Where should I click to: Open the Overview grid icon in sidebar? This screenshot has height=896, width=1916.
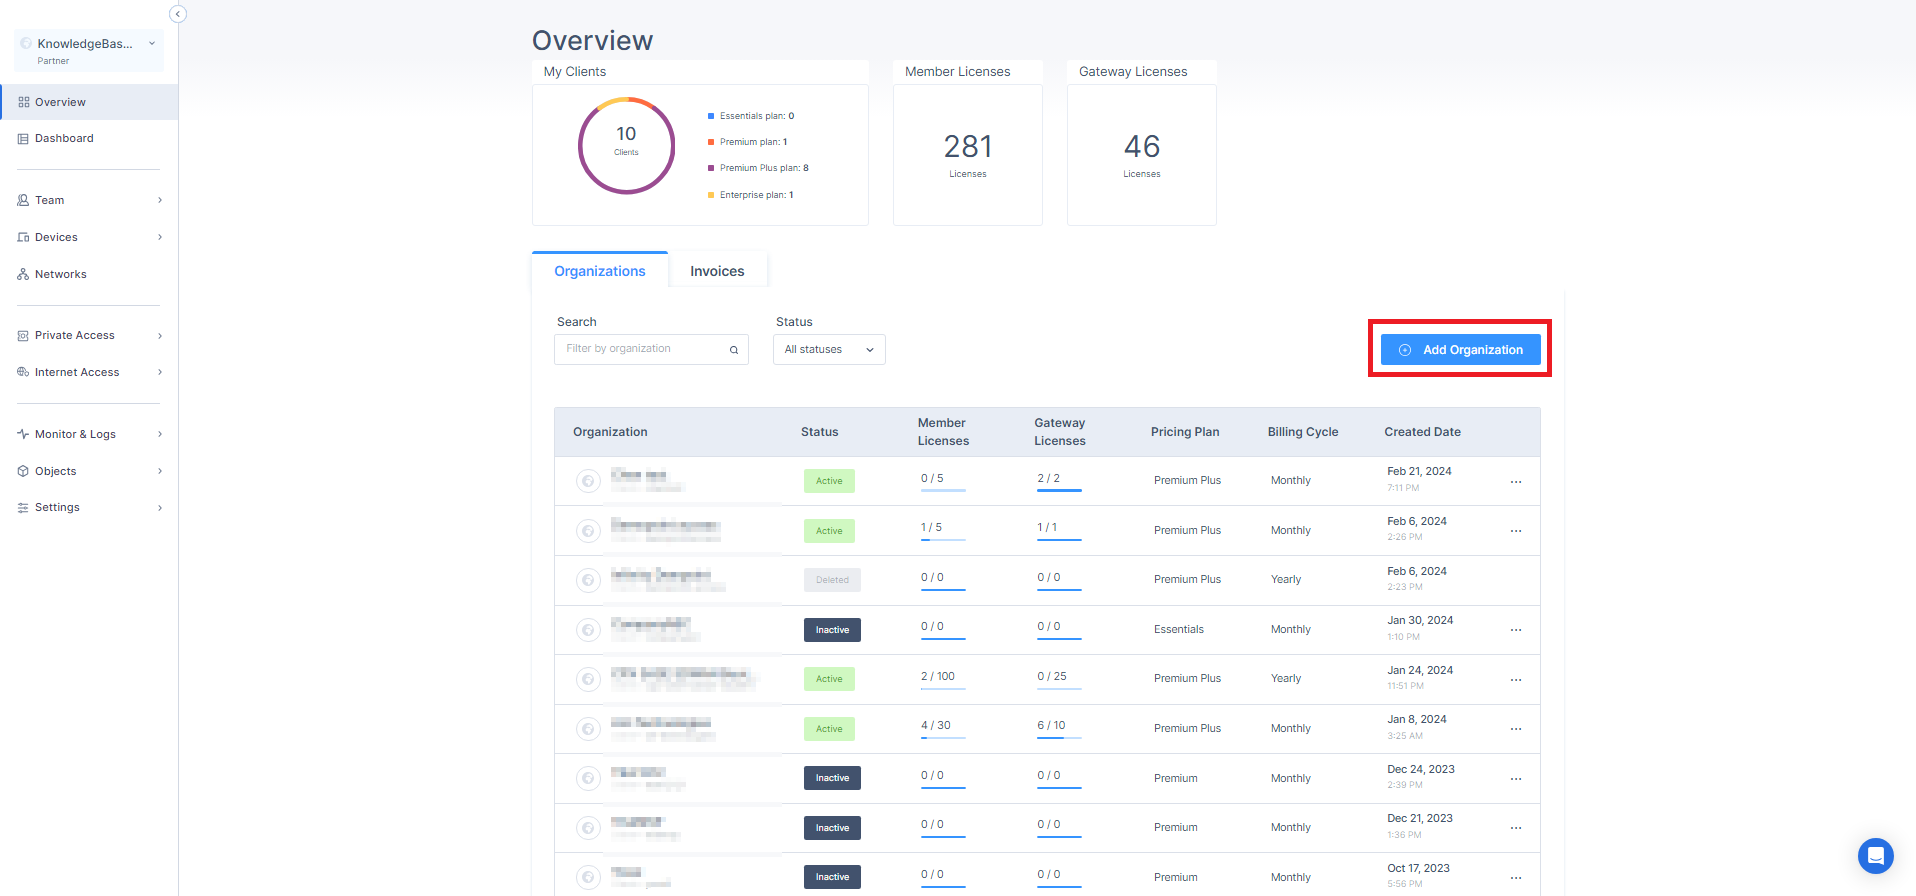24,102
